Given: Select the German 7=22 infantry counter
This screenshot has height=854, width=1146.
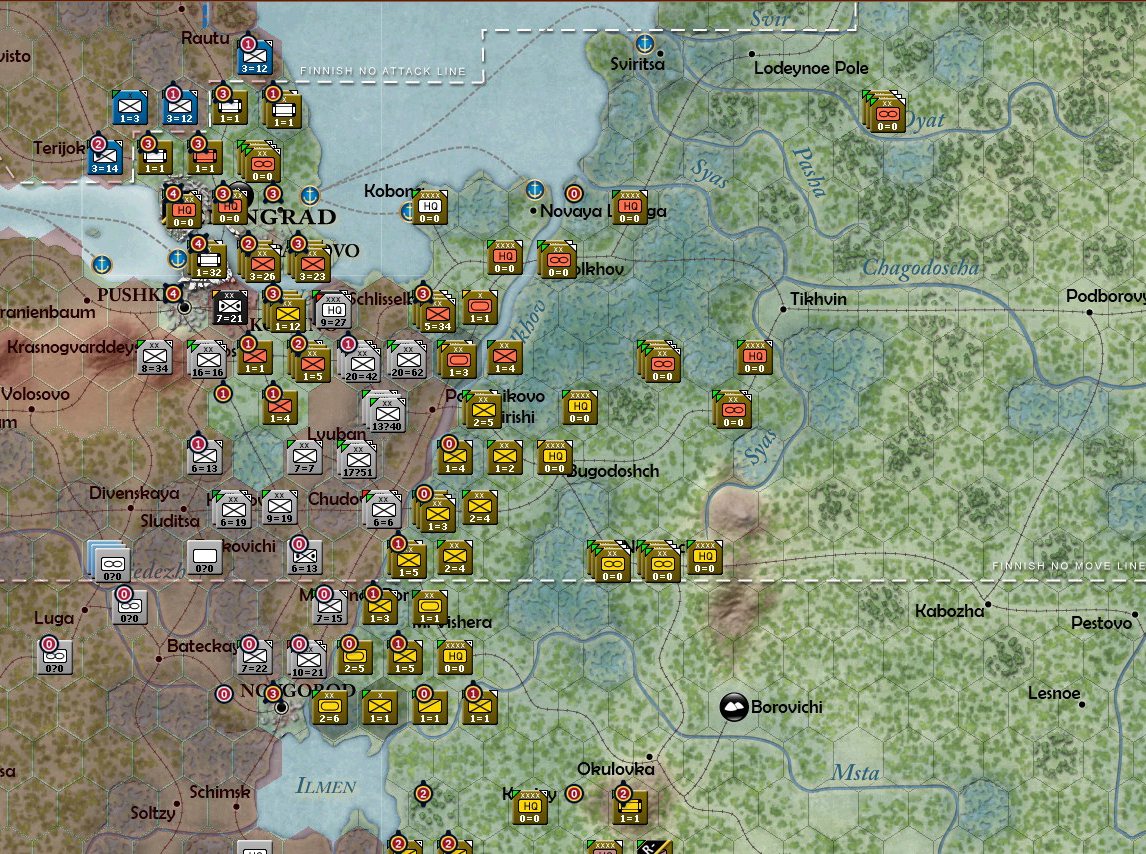Looking at the screenshot, I should tap(254, 657).
